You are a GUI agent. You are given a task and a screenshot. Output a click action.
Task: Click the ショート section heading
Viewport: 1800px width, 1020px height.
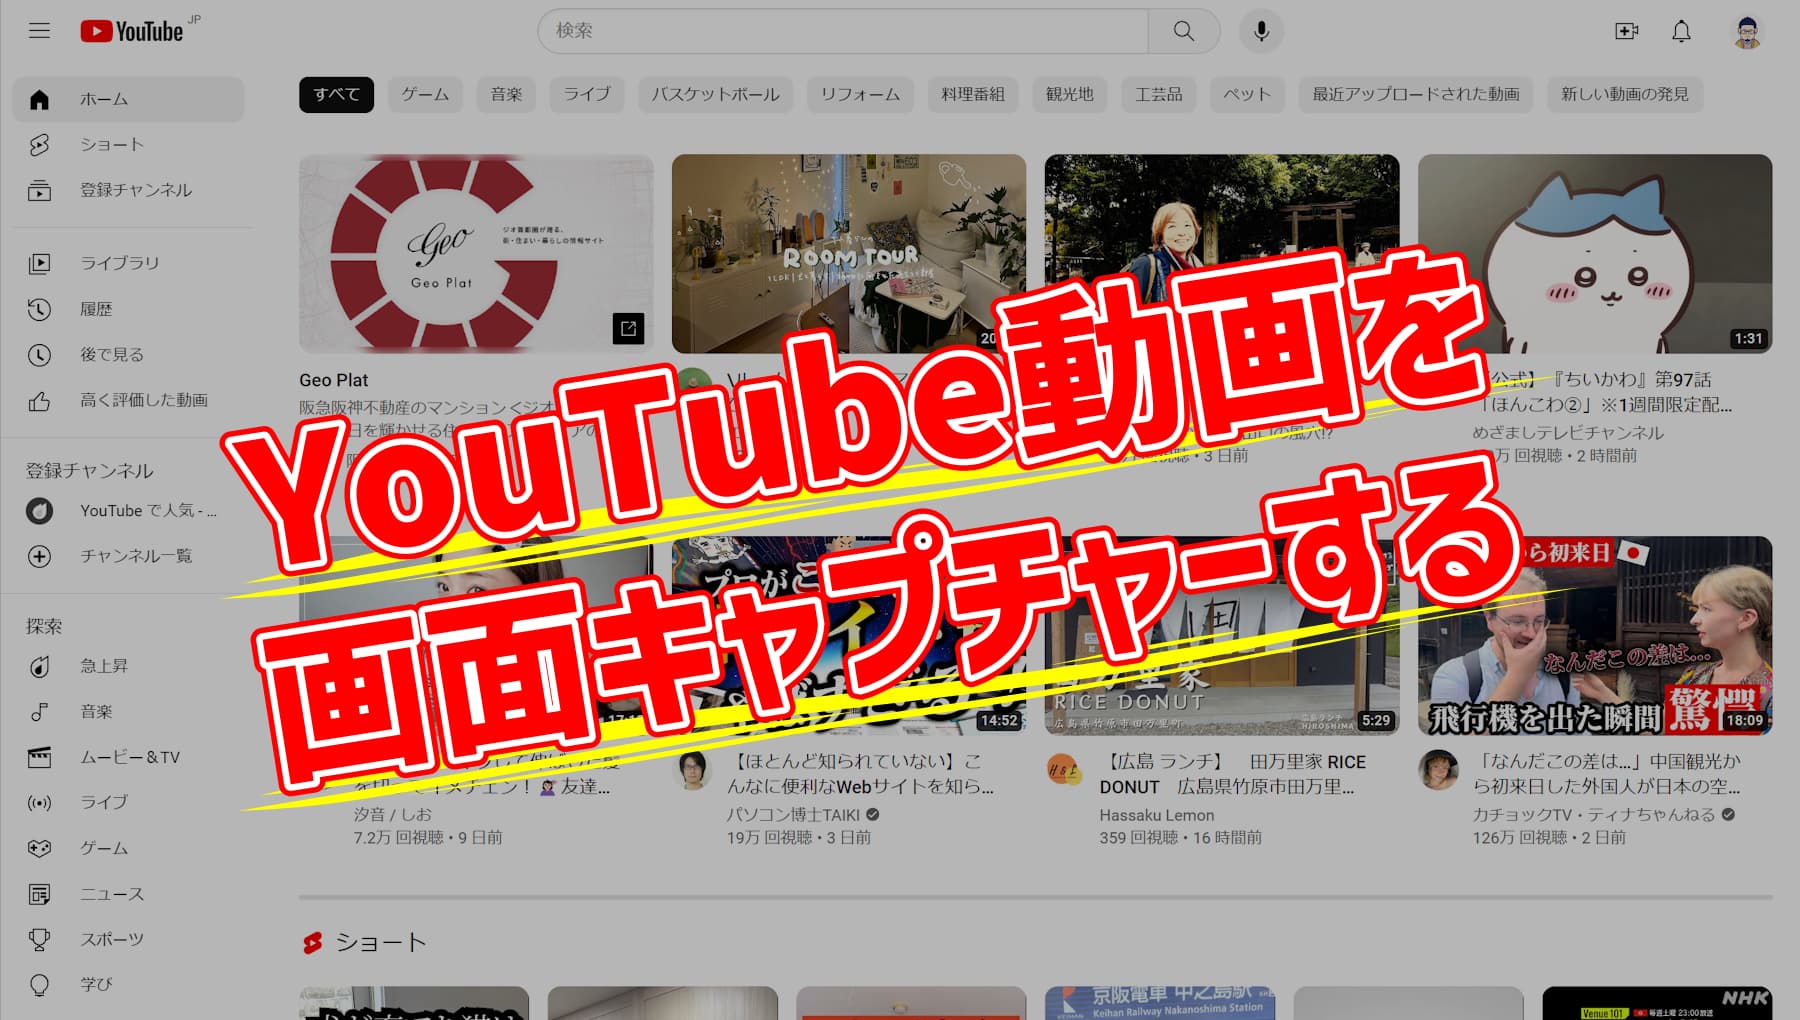(380, 942)
